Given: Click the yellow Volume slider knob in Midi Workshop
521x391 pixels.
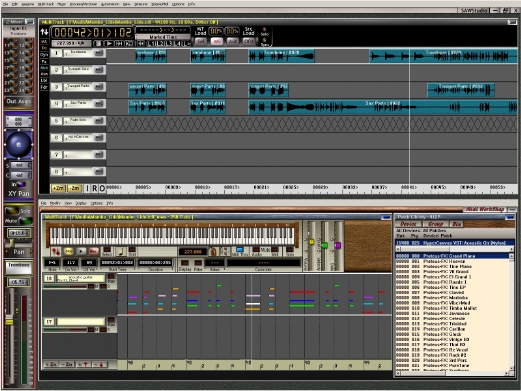Looking at the screenshot, I should click(311, 242).
